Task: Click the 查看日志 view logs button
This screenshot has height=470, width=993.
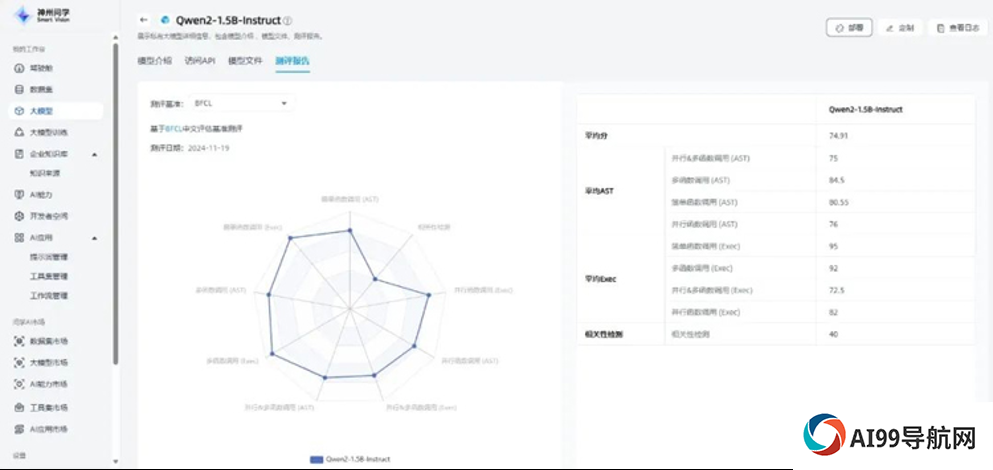Action: coord(958,28)
